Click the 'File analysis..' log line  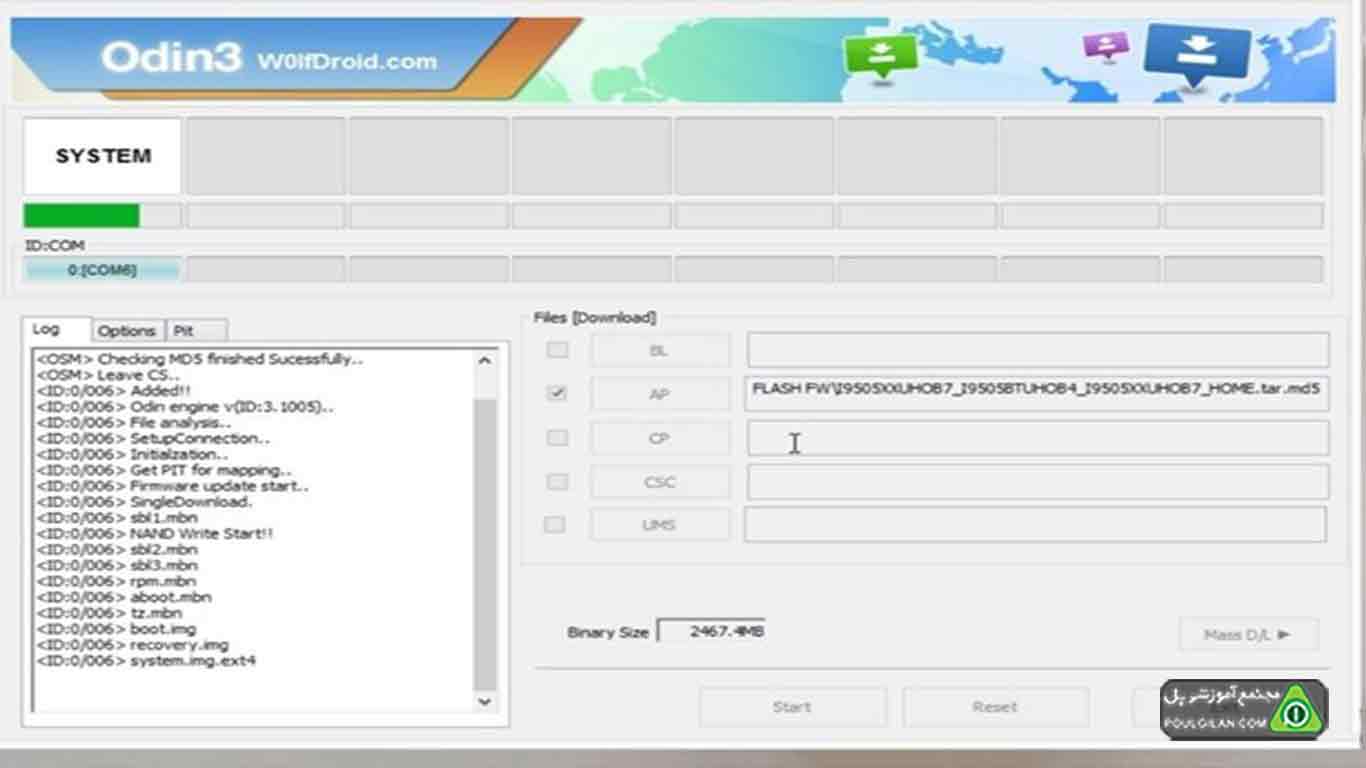click(134, 423)
